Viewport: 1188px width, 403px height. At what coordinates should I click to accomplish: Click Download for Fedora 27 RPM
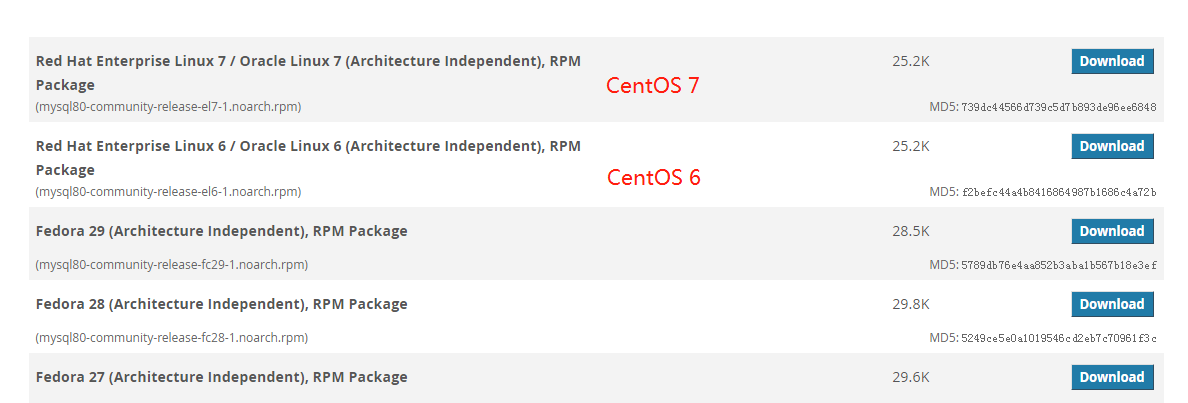click(x=1112, y=376)
